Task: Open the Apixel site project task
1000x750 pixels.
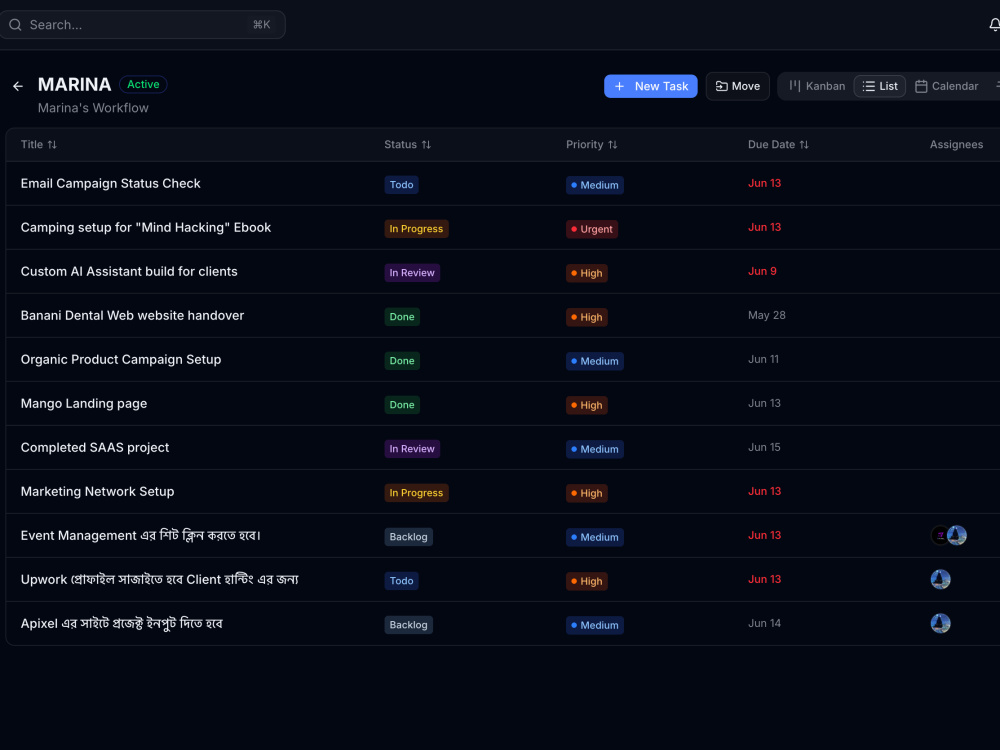Action: click(121, 624)
